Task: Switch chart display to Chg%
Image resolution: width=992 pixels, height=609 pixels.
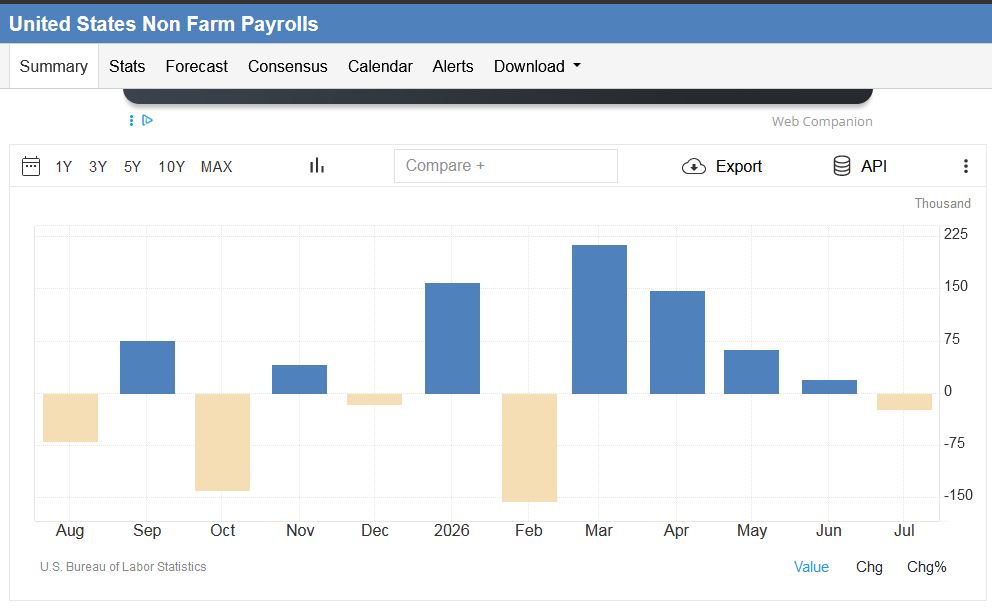Action: tap(927, 567)
